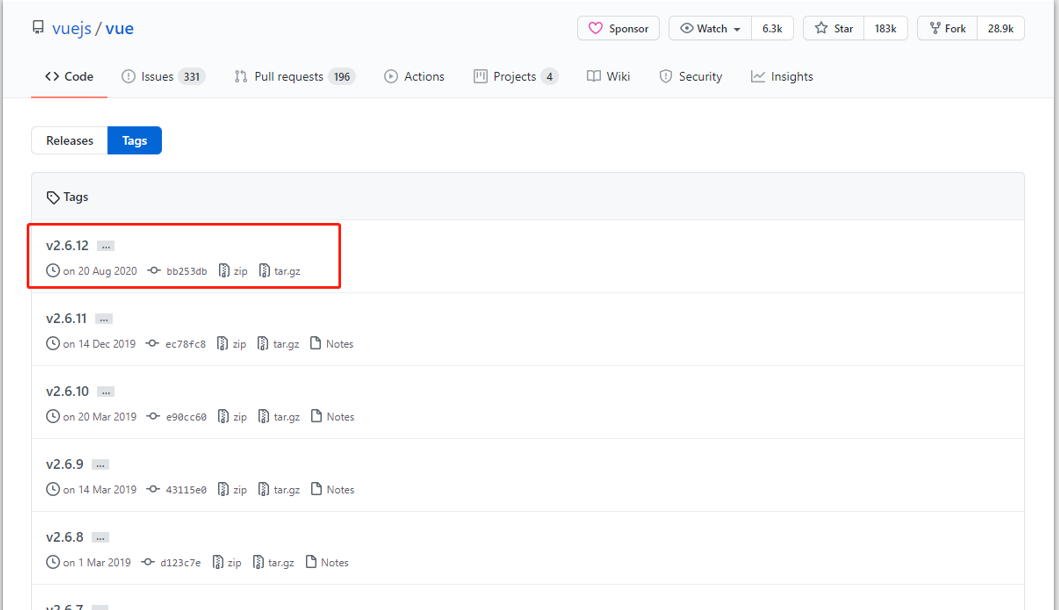This screenshot has width=1059, height=610.
Task: Expand the ellipsis next to v2.6.8
Action: (101, 538)
